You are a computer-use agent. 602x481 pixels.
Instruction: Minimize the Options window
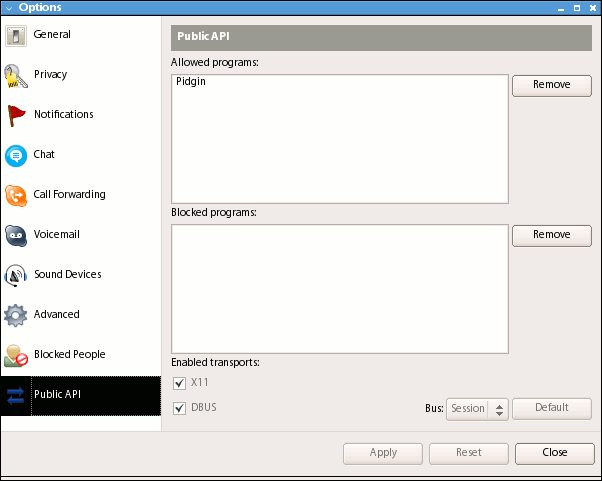pos(561,8)
